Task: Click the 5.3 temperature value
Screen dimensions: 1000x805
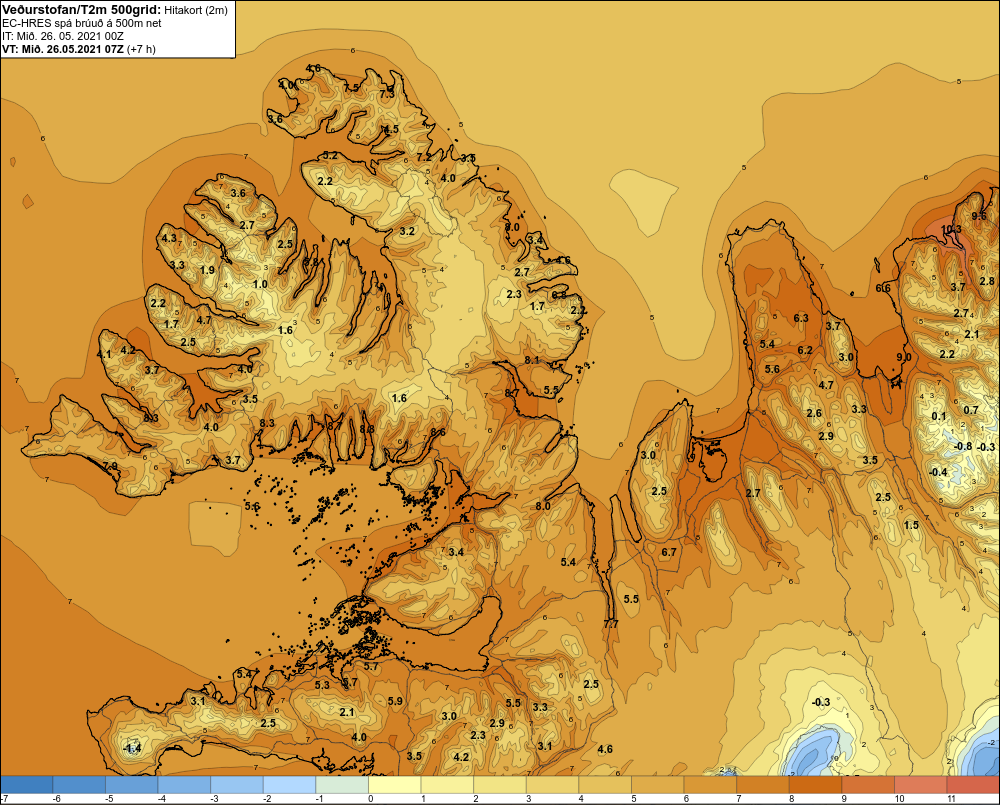Action: click(x=322, y=685)
